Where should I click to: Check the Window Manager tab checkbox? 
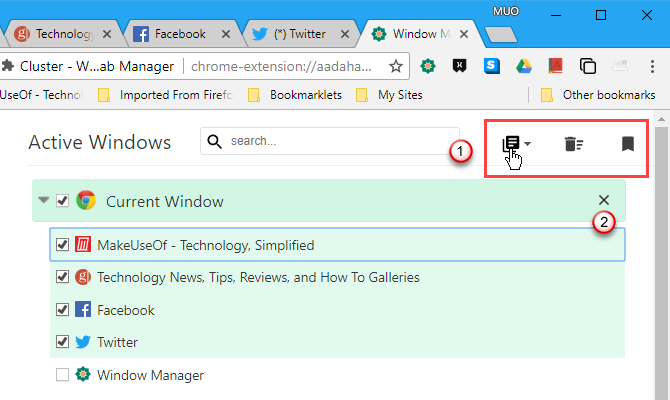(x=63, y=375)
